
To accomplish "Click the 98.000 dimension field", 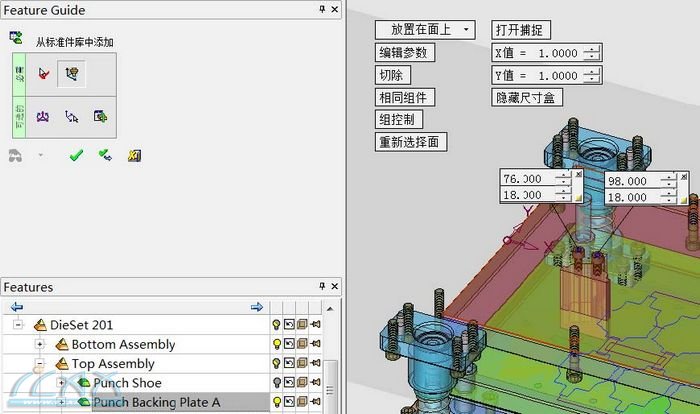I will click(633, 181).
